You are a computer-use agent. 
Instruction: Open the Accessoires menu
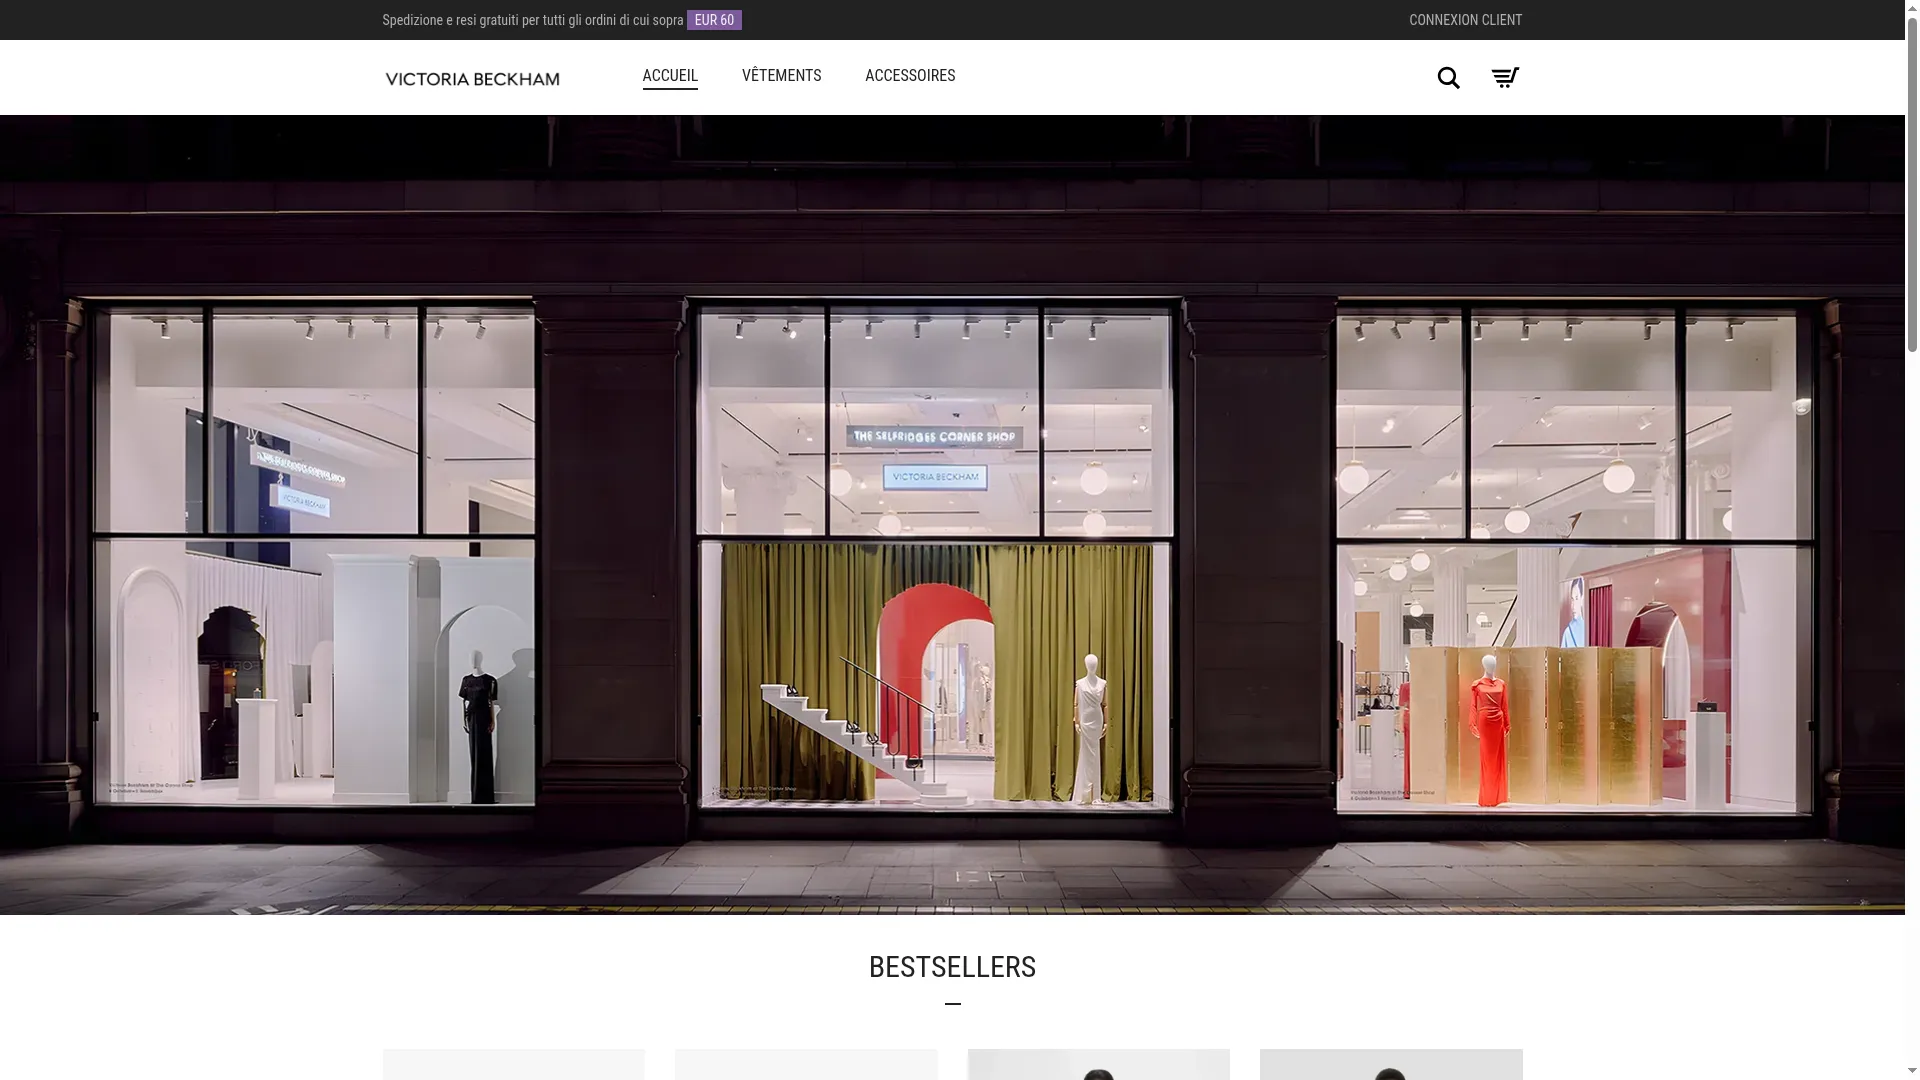[910, 76]
